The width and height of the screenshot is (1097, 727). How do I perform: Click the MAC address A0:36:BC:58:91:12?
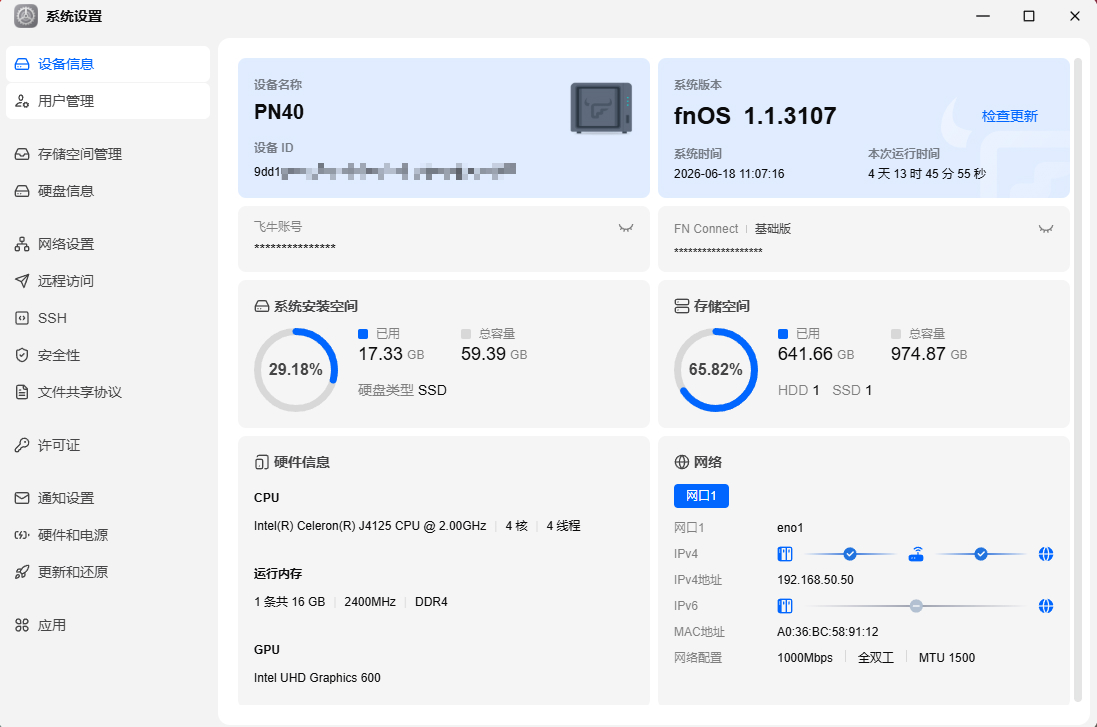(828, 632)
